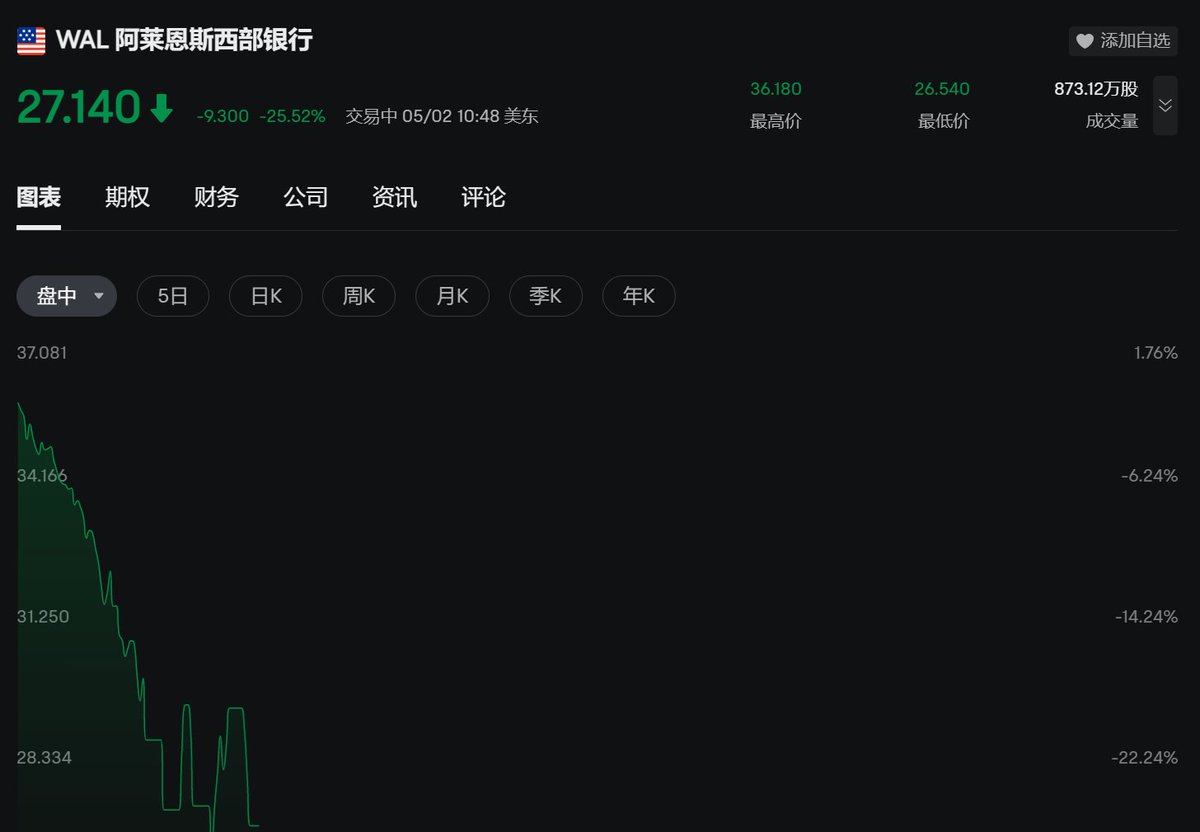Click the -6.24% percent axis label

coord(1150,475)
